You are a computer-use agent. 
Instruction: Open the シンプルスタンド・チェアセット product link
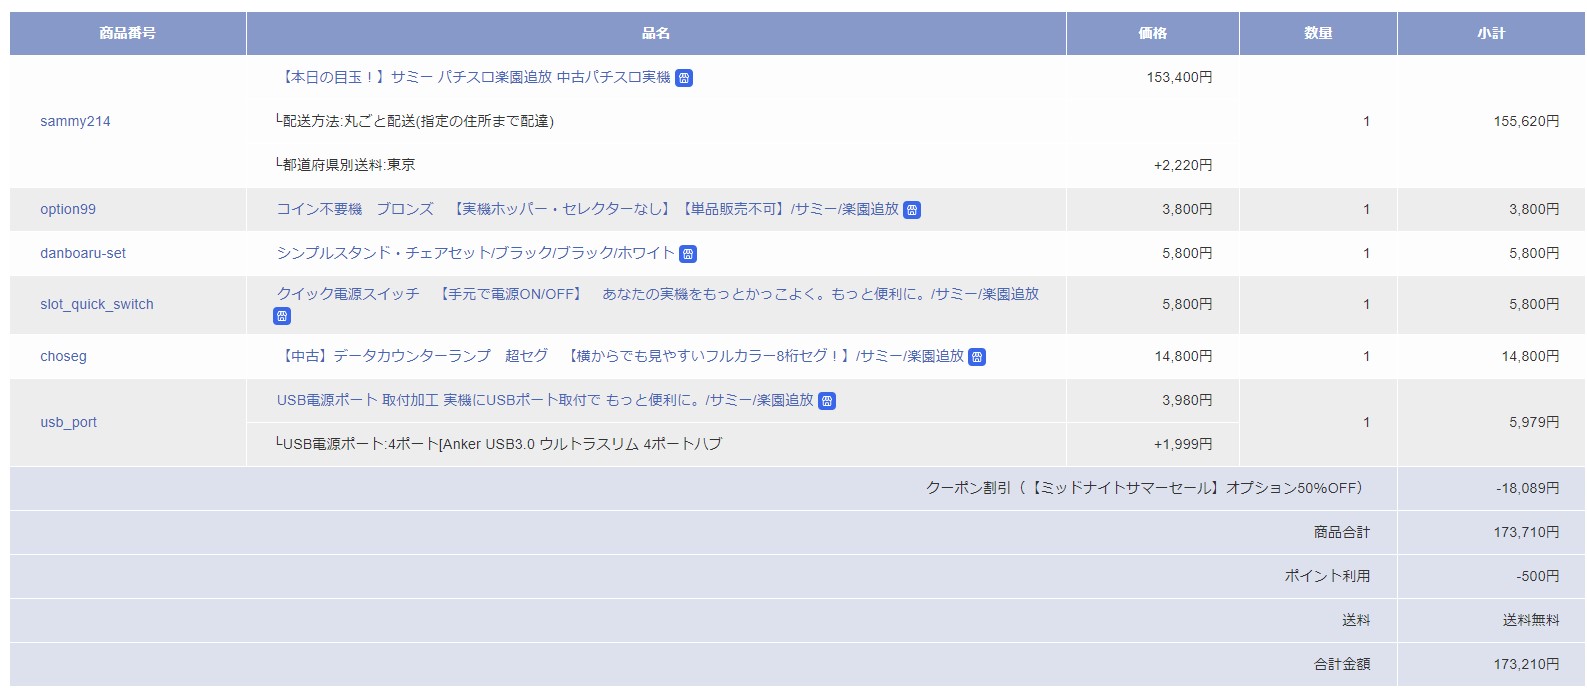pyautogui.click(x=475, y=253)
